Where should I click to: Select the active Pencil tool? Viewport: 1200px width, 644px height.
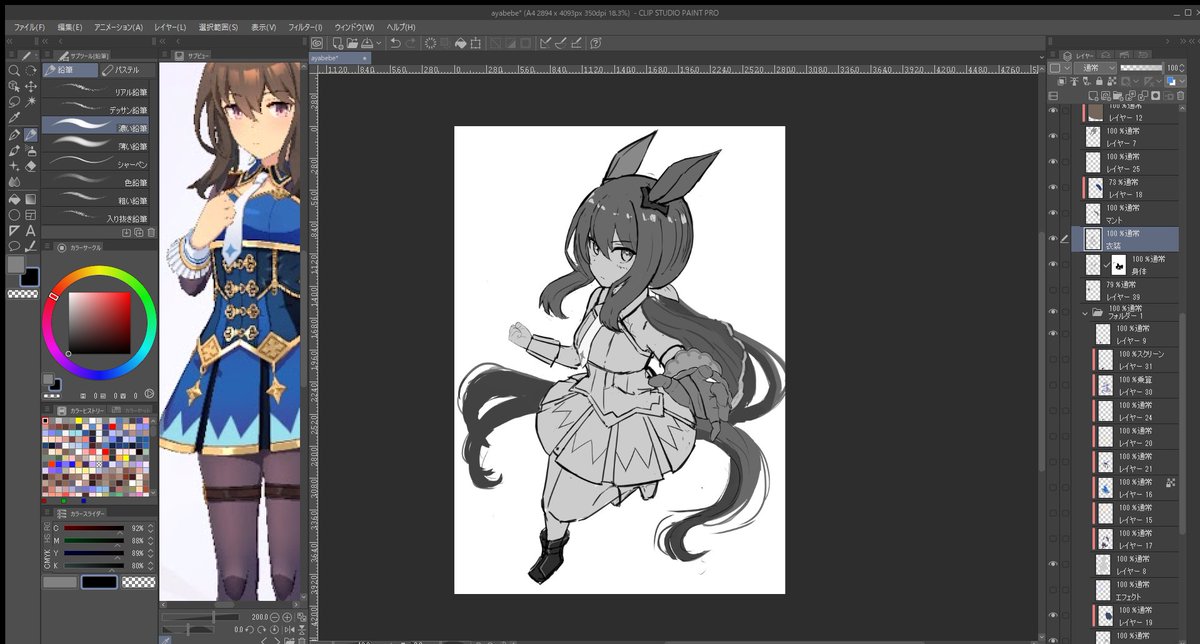(x=31, y=134)
